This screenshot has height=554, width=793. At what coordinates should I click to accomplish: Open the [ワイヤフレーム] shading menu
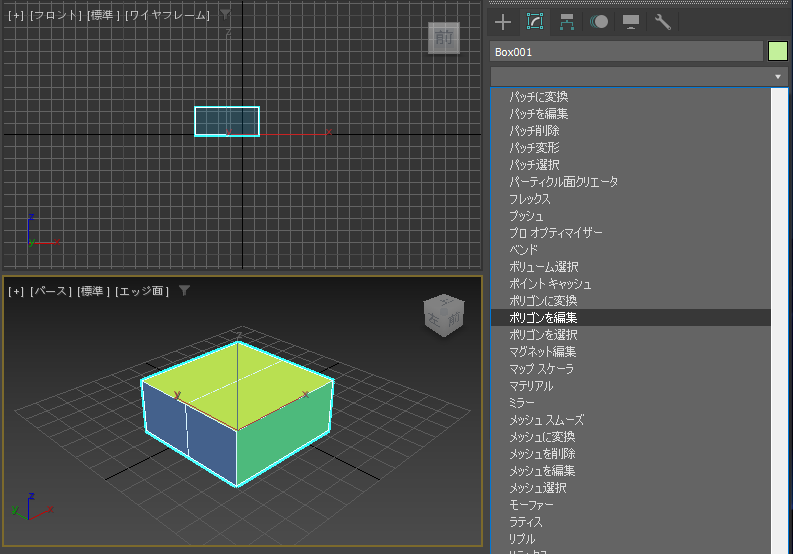pos(167,15)
